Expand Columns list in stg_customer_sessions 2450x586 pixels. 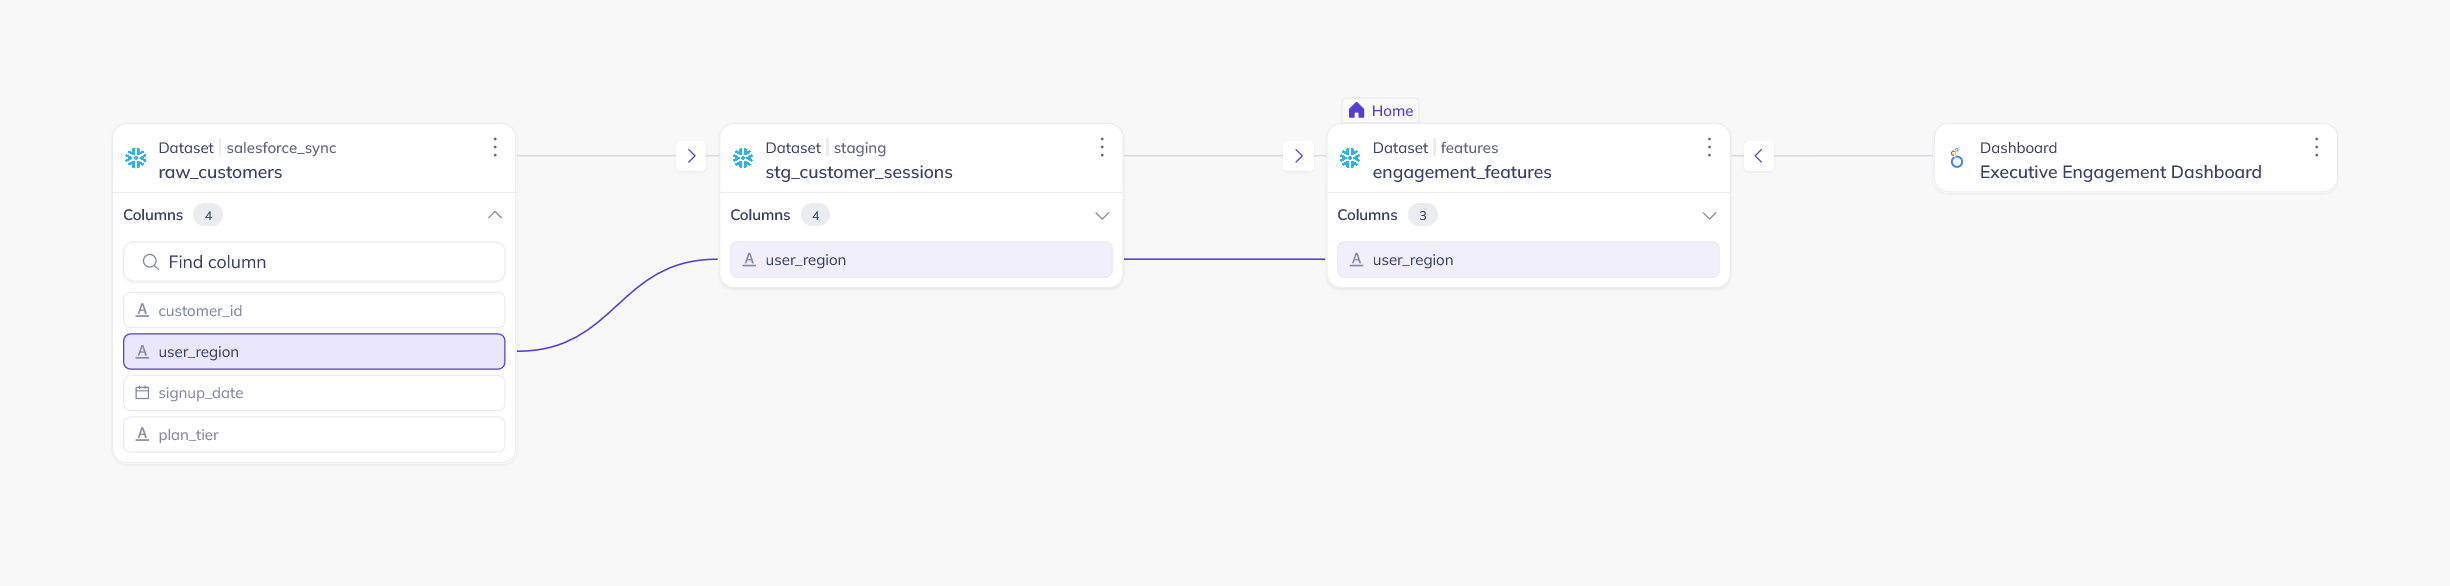[x=1102, y=215]
